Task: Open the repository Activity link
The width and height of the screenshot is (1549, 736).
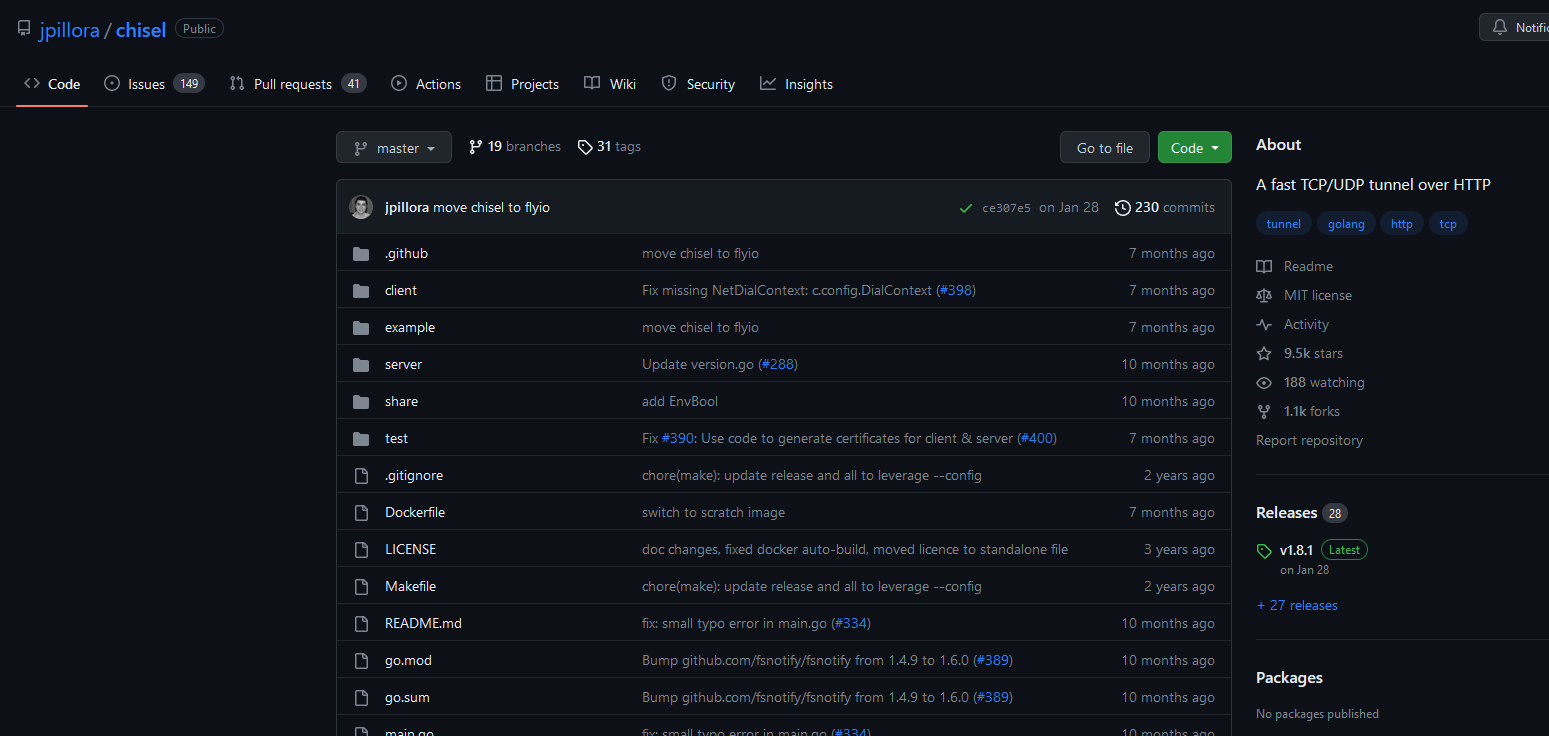Action: click(x=1293, y=325)
